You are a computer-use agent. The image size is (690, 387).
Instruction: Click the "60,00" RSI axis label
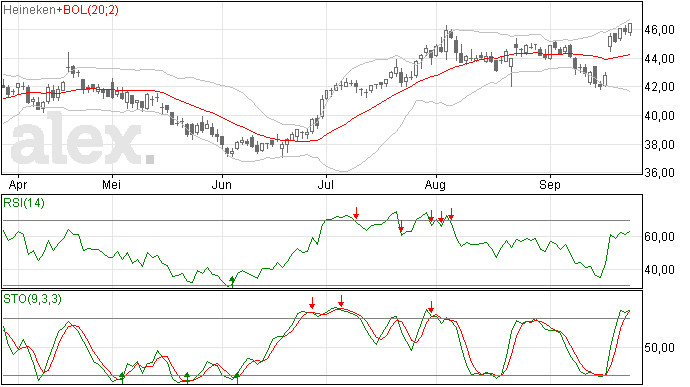point(659,237)
